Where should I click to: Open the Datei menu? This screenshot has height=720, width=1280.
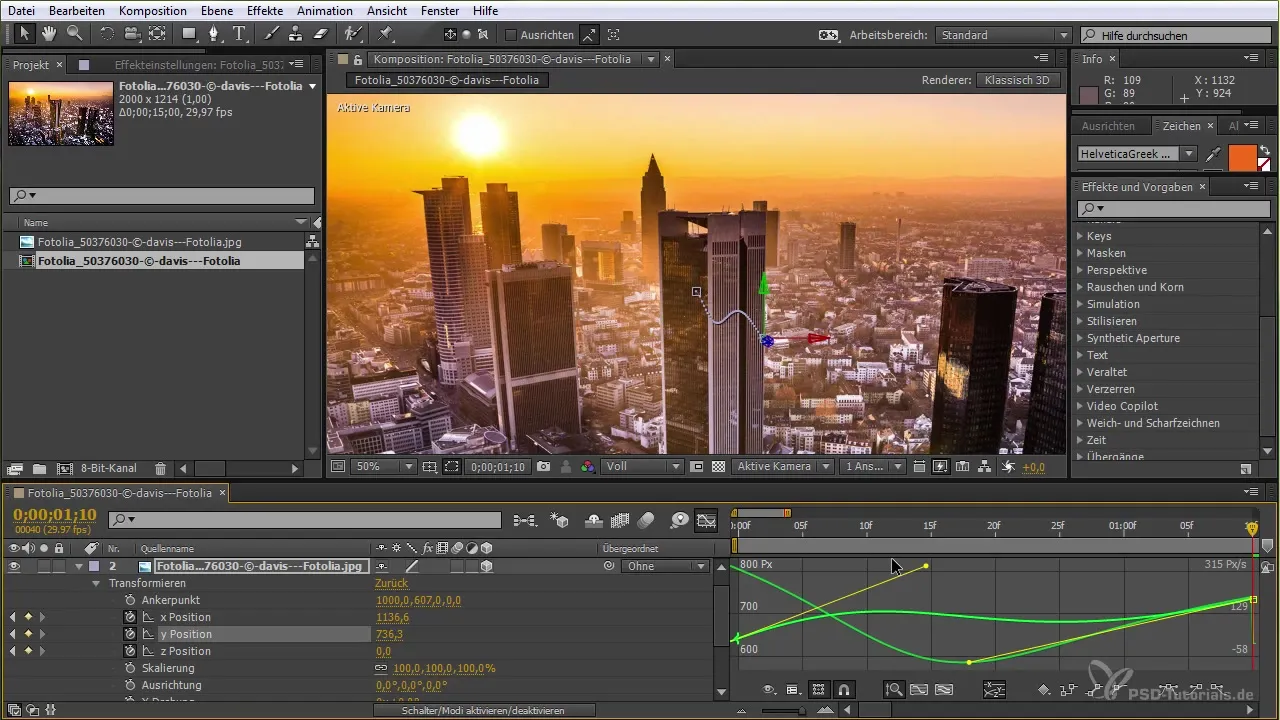pyautogui.click(x=21, y=10)
